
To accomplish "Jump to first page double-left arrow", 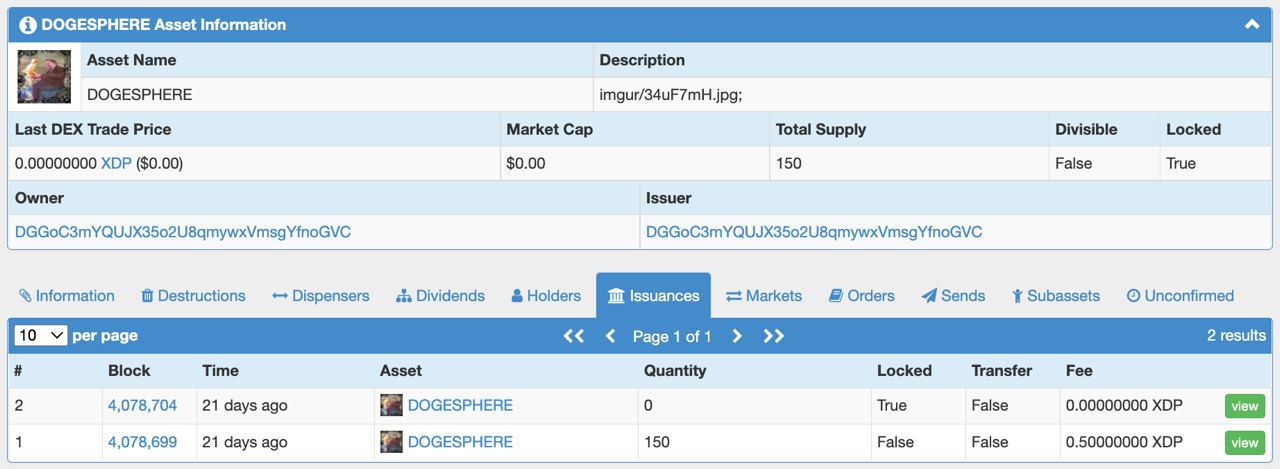I will [x=574, y=336].
